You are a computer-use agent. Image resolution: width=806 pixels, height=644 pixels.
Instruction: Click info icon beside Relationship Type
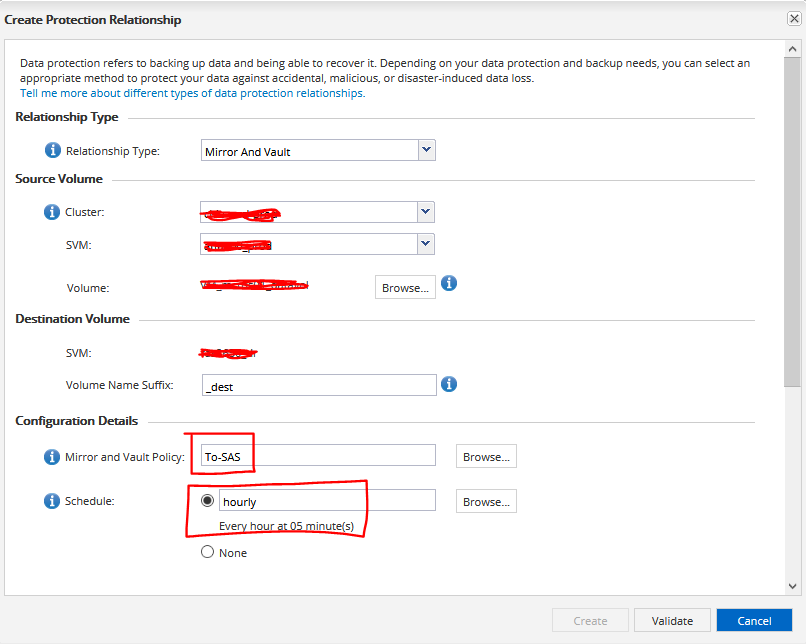[x=52, y=151]
